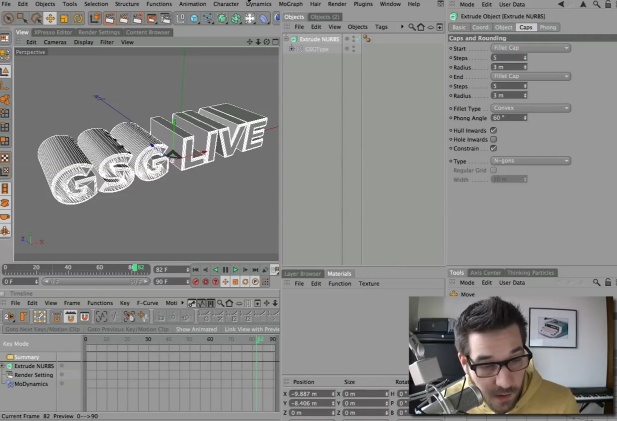
Task: Click Attributes manager search magnifier icon
Action: tap(597, 5)
